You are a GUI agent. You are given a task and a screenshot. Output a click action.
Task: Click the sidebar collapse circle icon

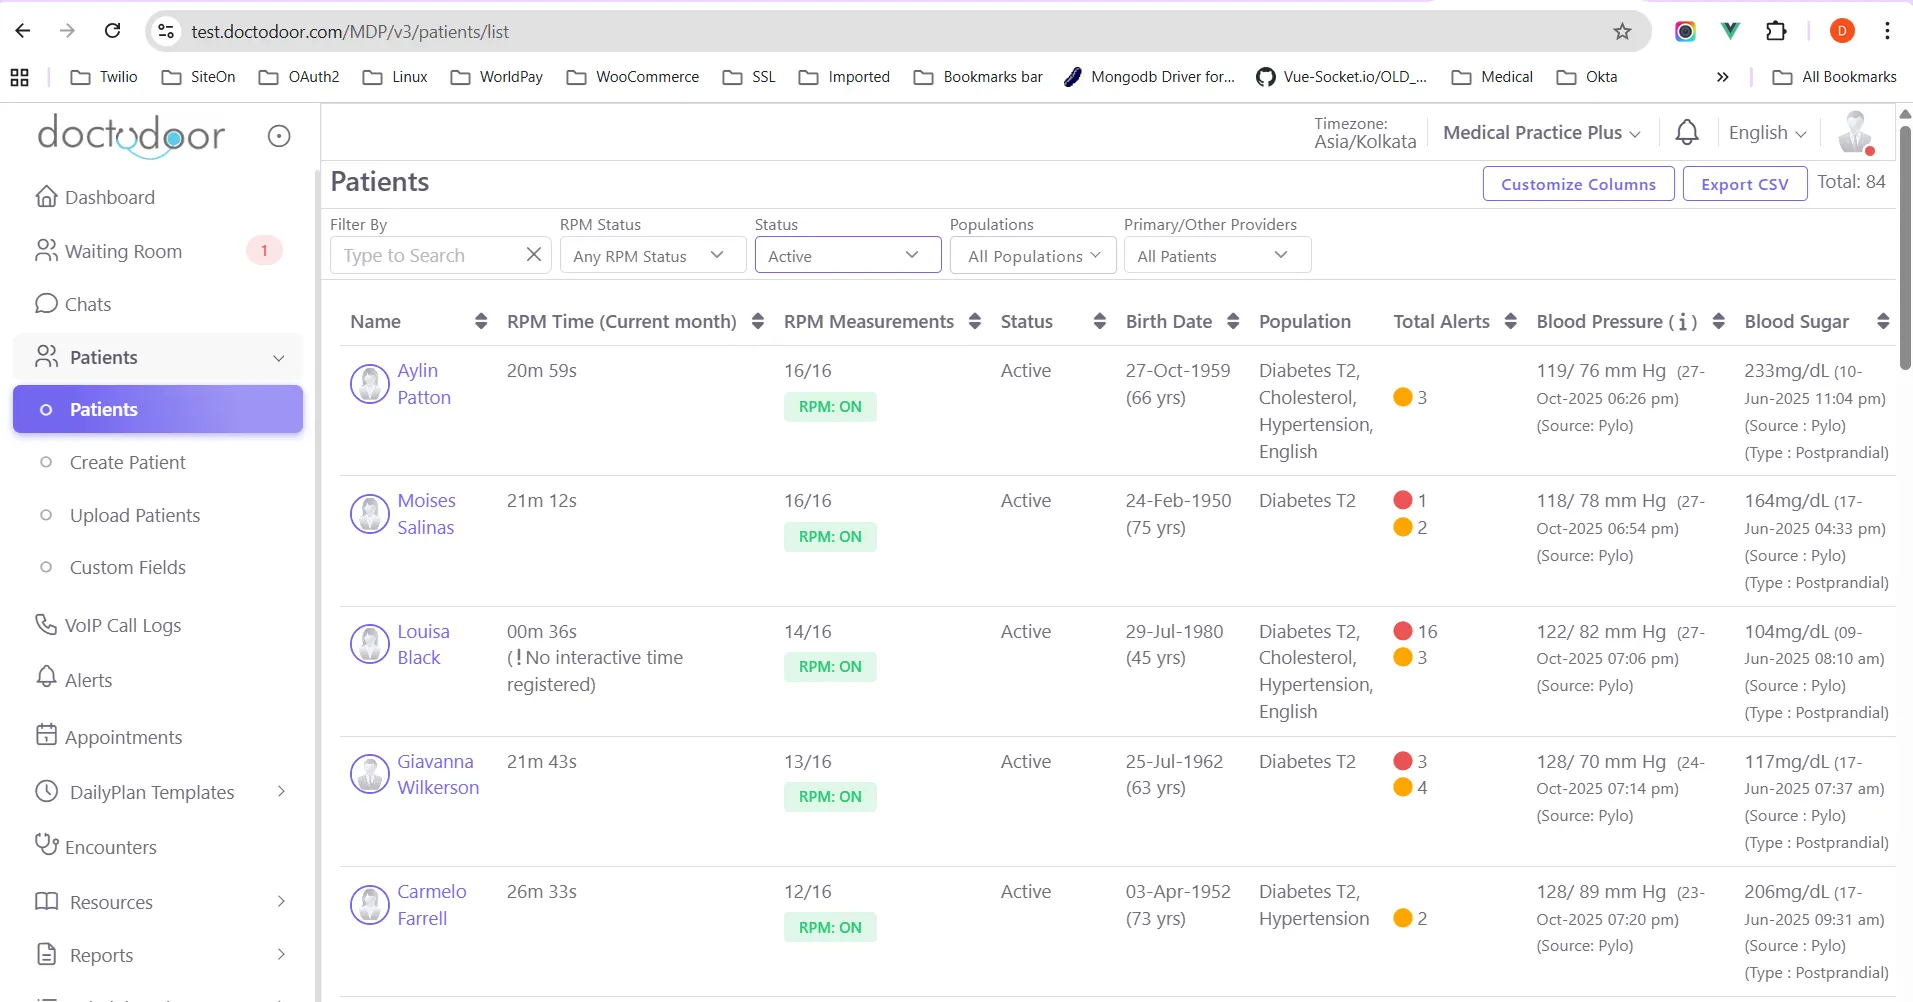(279, 136)
